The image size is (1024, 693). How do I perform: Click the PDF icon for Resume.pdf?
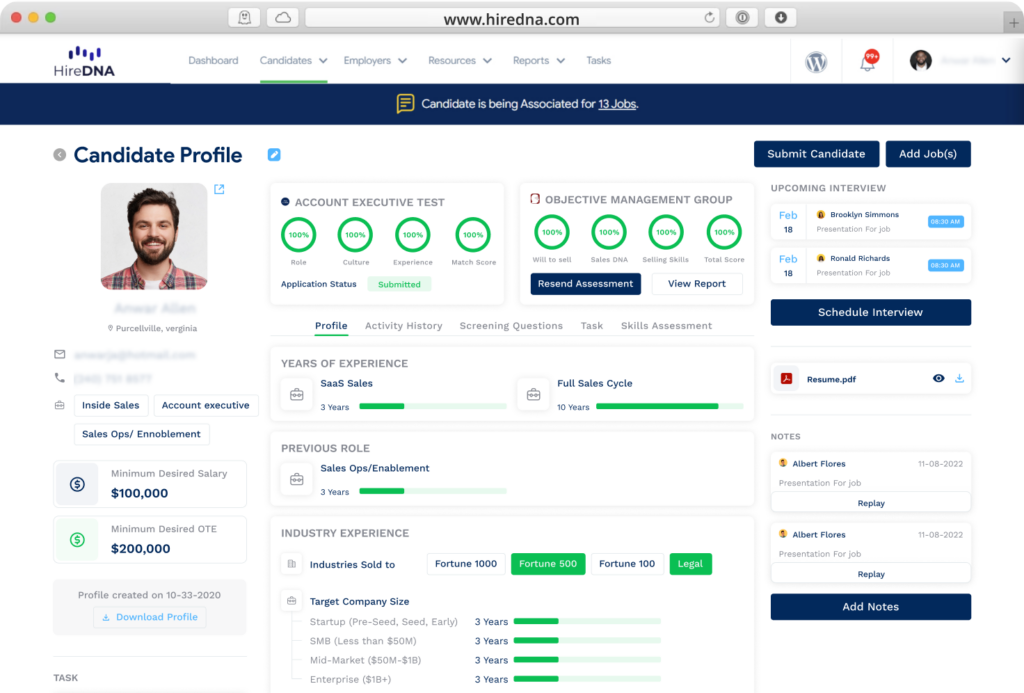(x=786, y=379)
